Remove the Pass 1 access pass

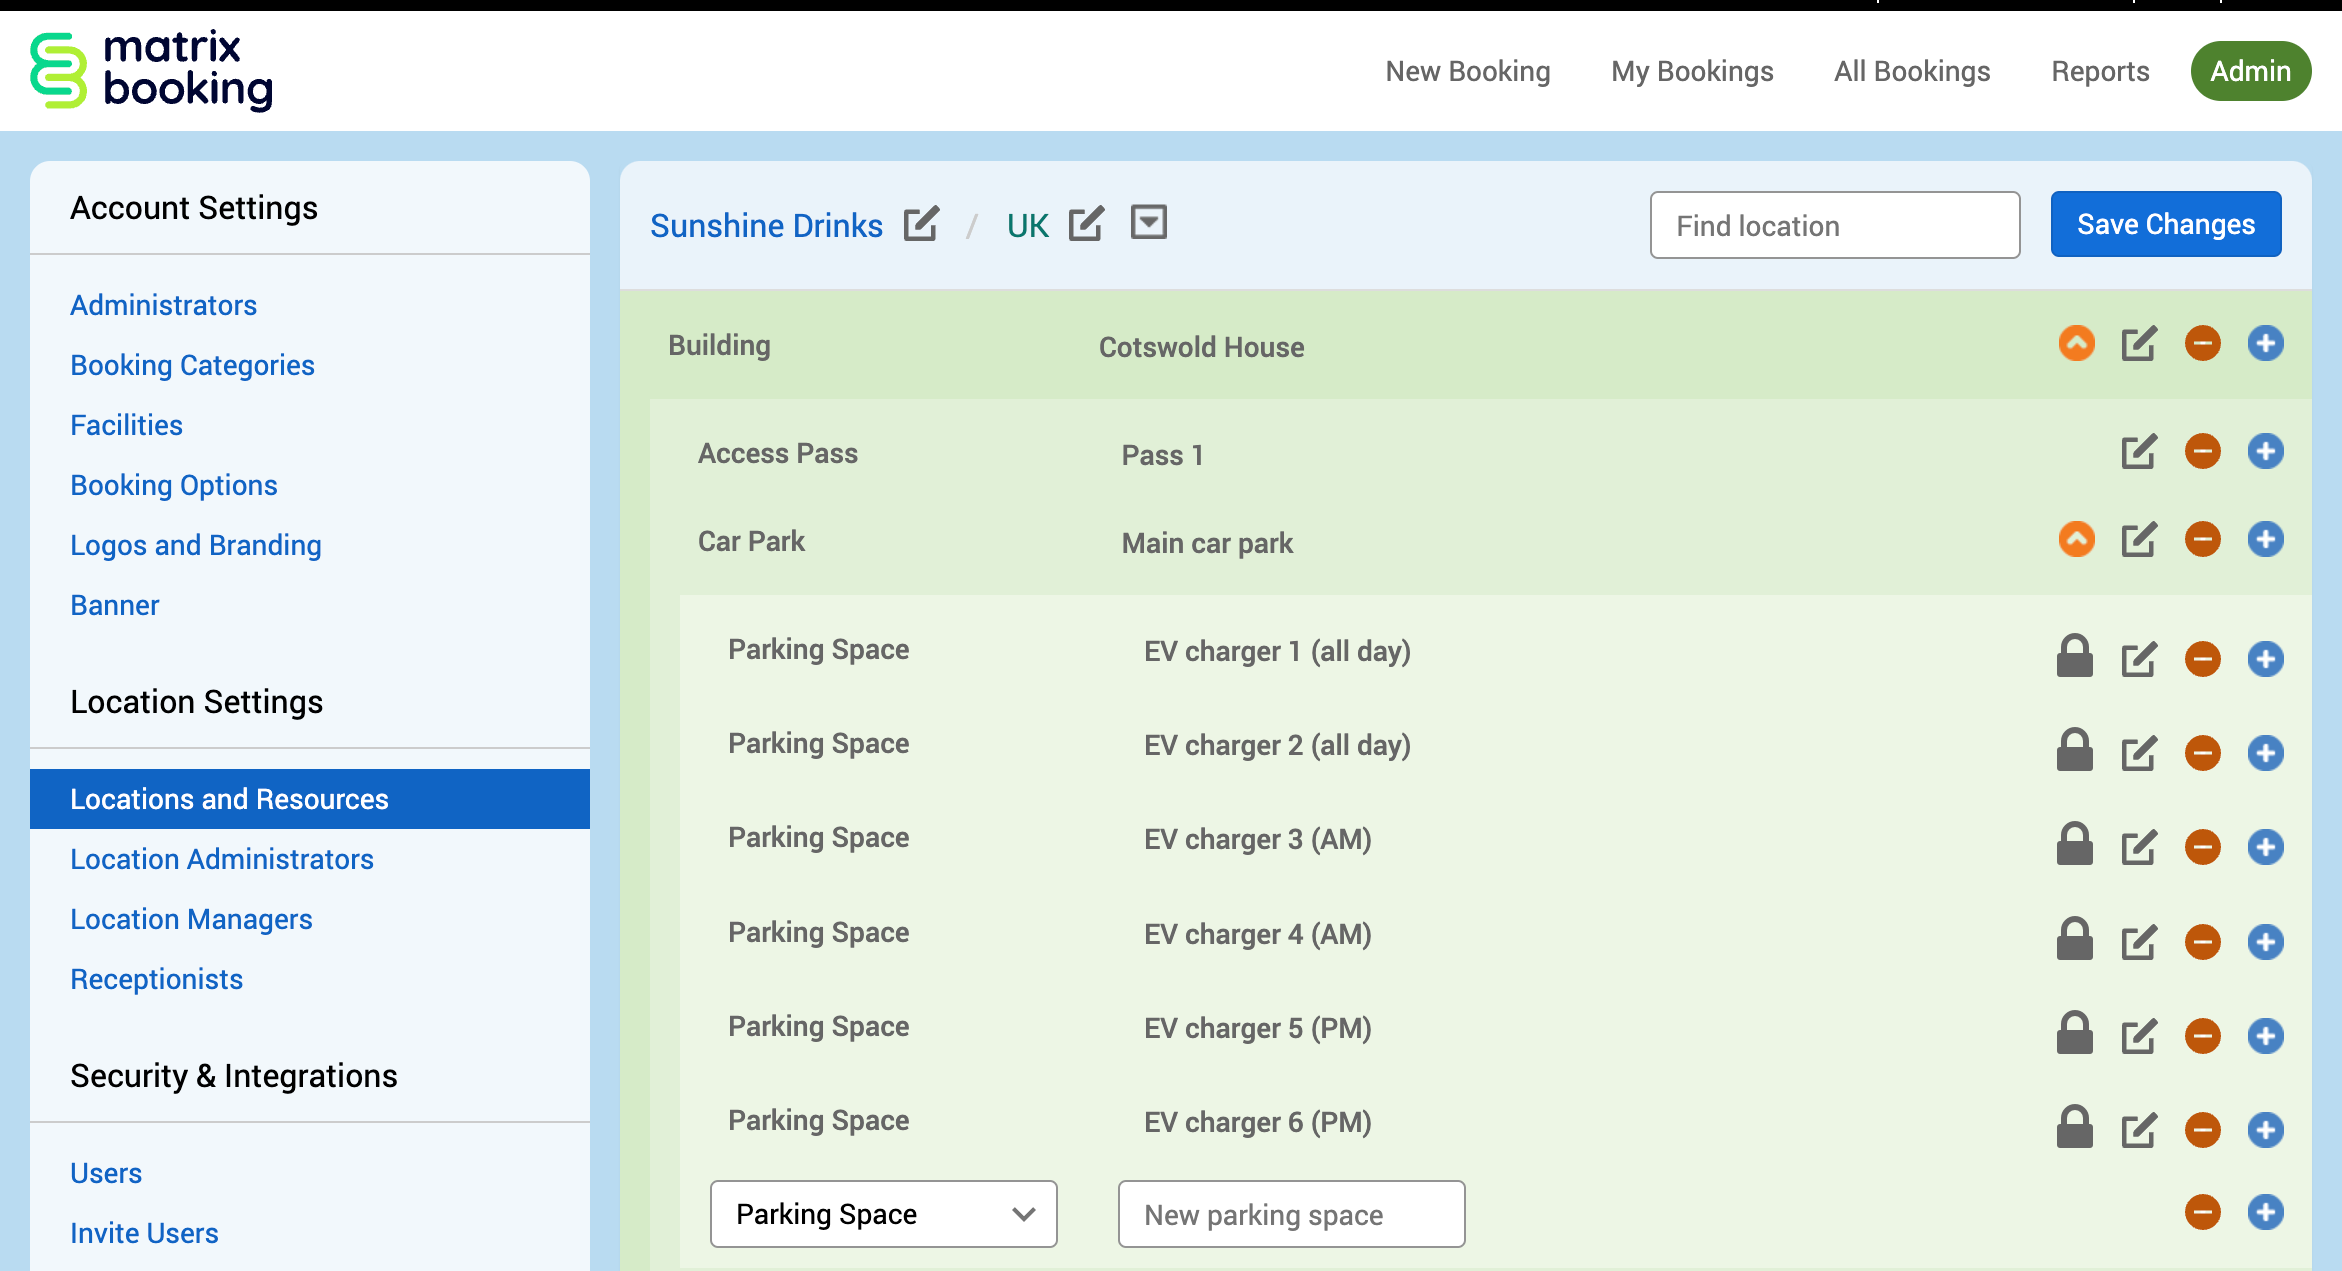[2202, 452]
